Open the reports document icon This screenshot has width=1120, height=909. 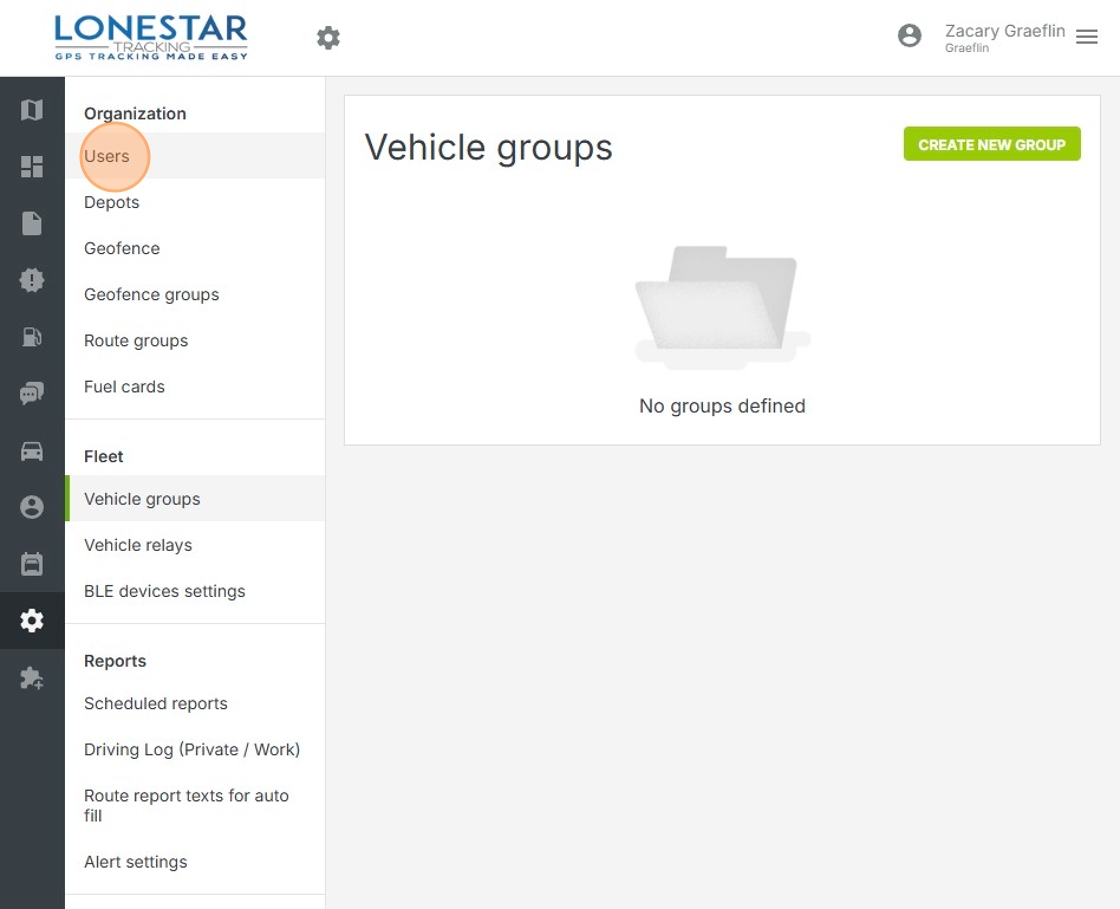32,223
